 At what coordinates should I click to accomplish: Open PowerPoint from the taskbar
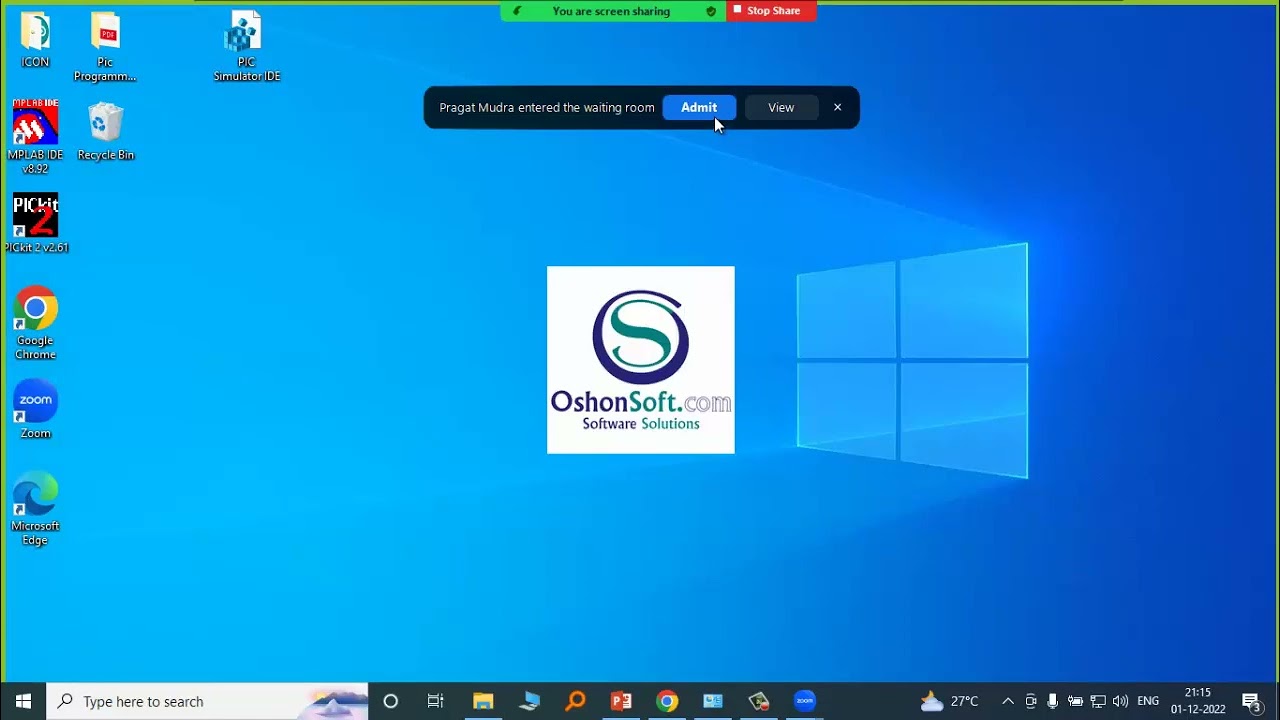click(621, 701)
